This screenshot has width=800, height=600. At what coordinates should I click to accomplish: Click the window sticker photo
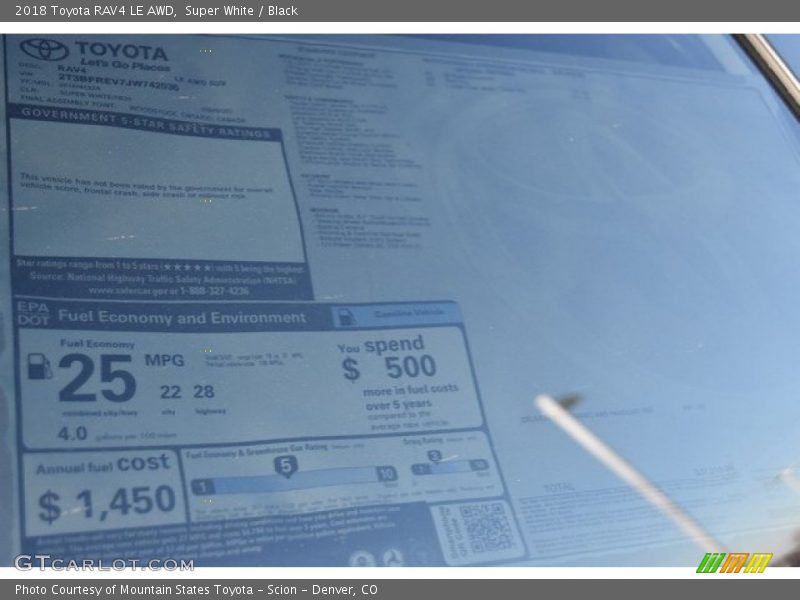pyautogui.click(x=400, y=300)
